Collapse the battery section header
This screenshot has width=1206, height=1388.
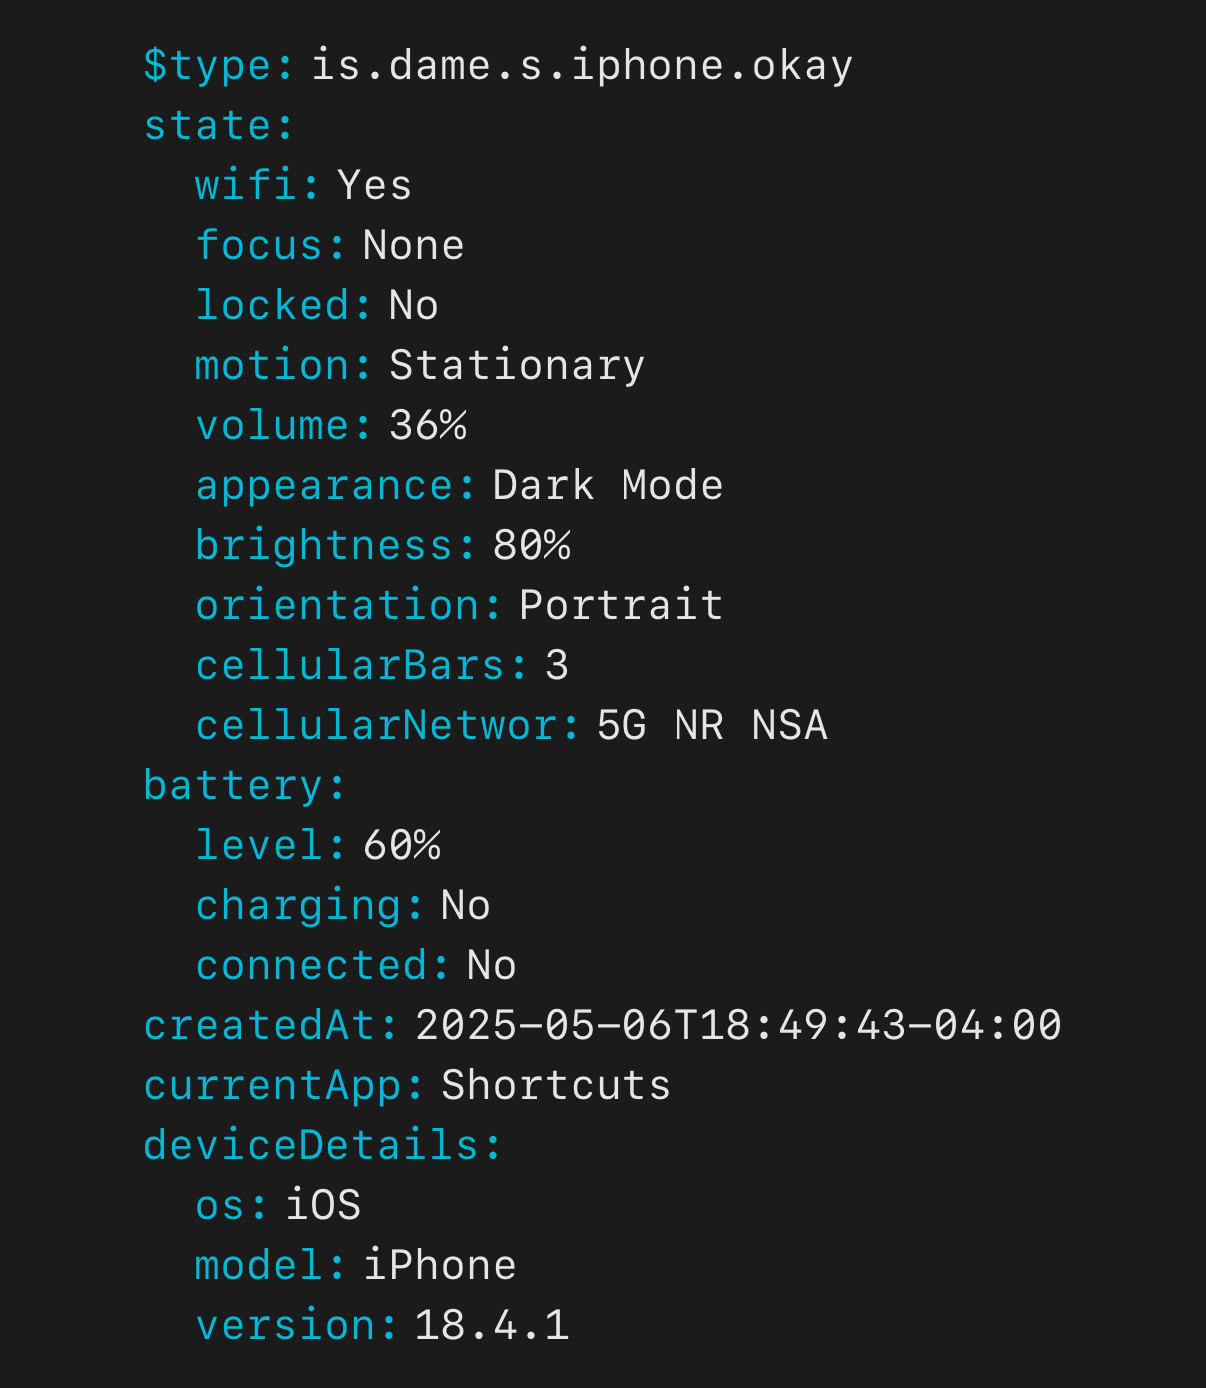[x=245, y=786]
